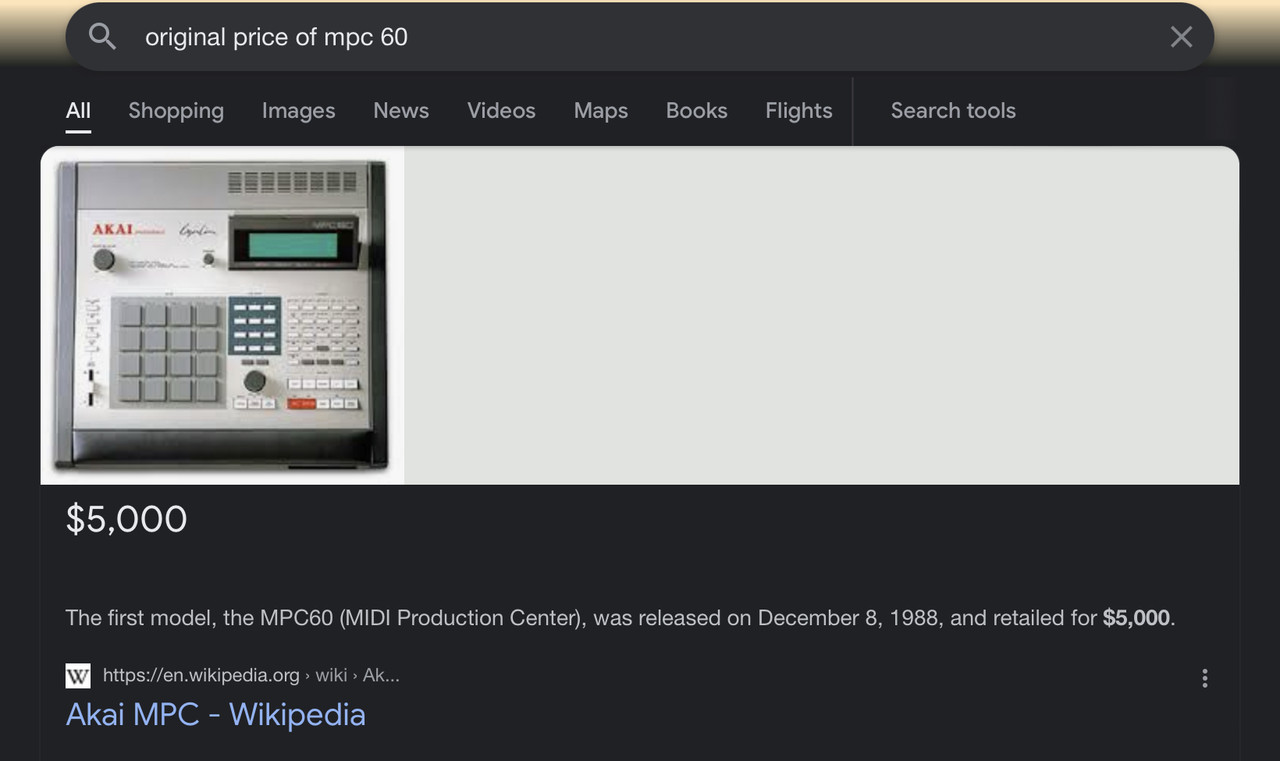This screenshot has width=1280, height=761.
Task: Switch to the Images tab
Action: click(298, 111)
